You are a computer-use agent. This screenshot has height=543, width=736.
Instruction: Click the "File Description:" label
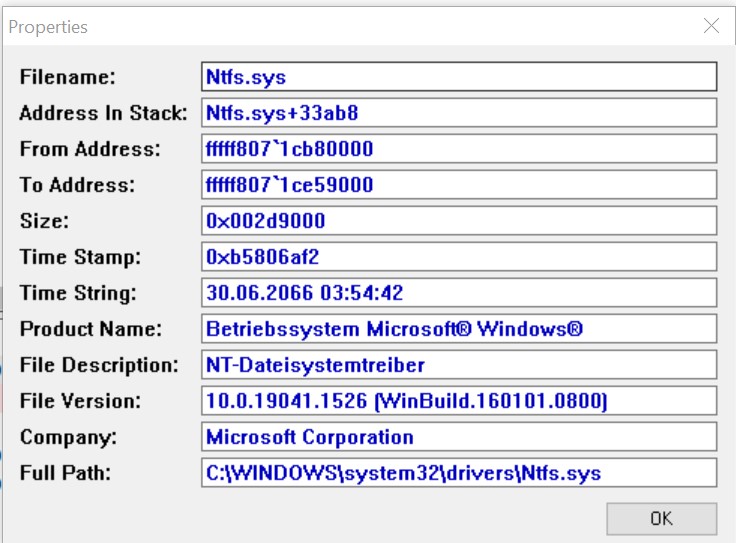tap(99, 365)
